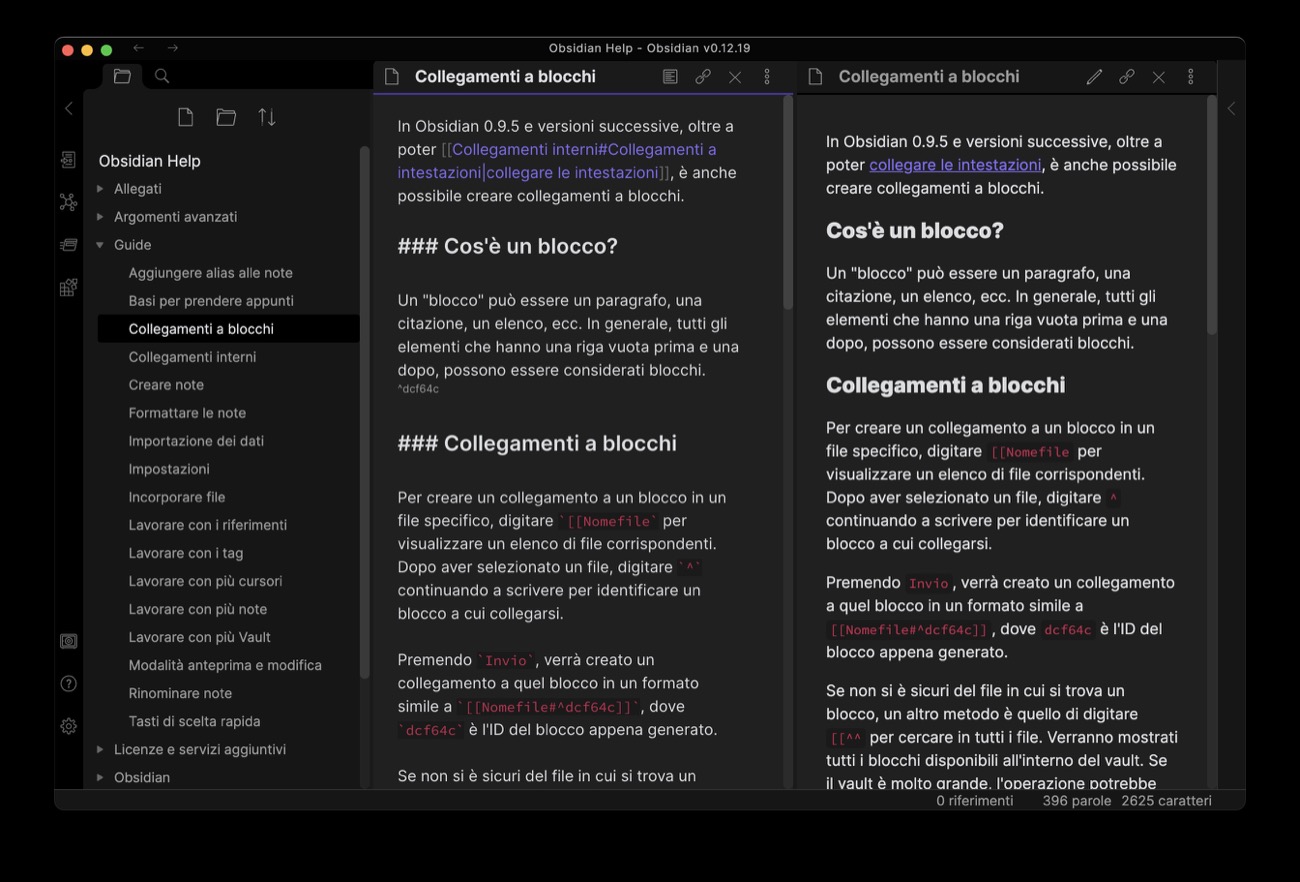The width and height of the screenshot is (1300, 882).
Task: Navigate back with the left arrow
Action: 138,48
